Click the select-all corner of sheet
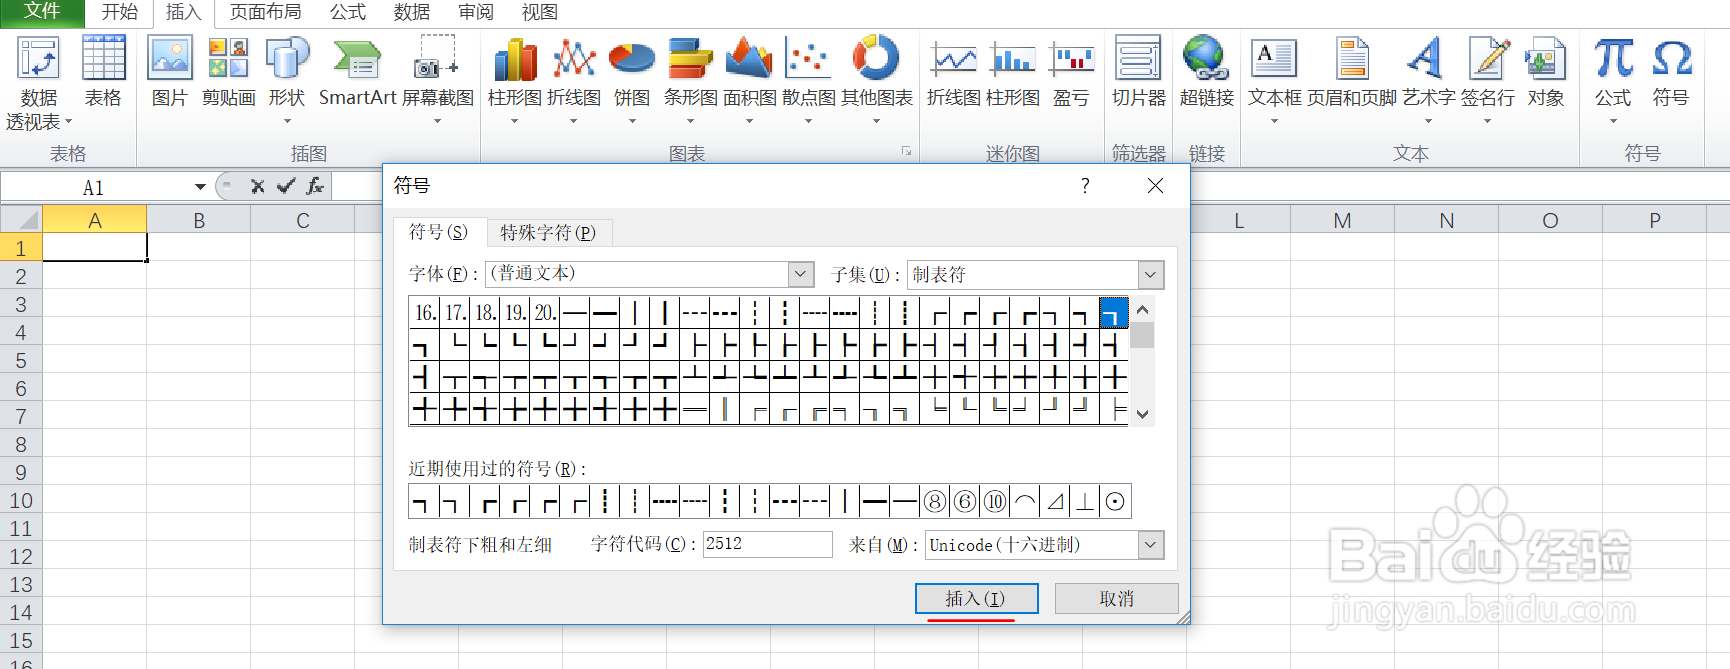The width and height of the screenshot is (1730, 669). pyautogui.click(x=21, y=219)
